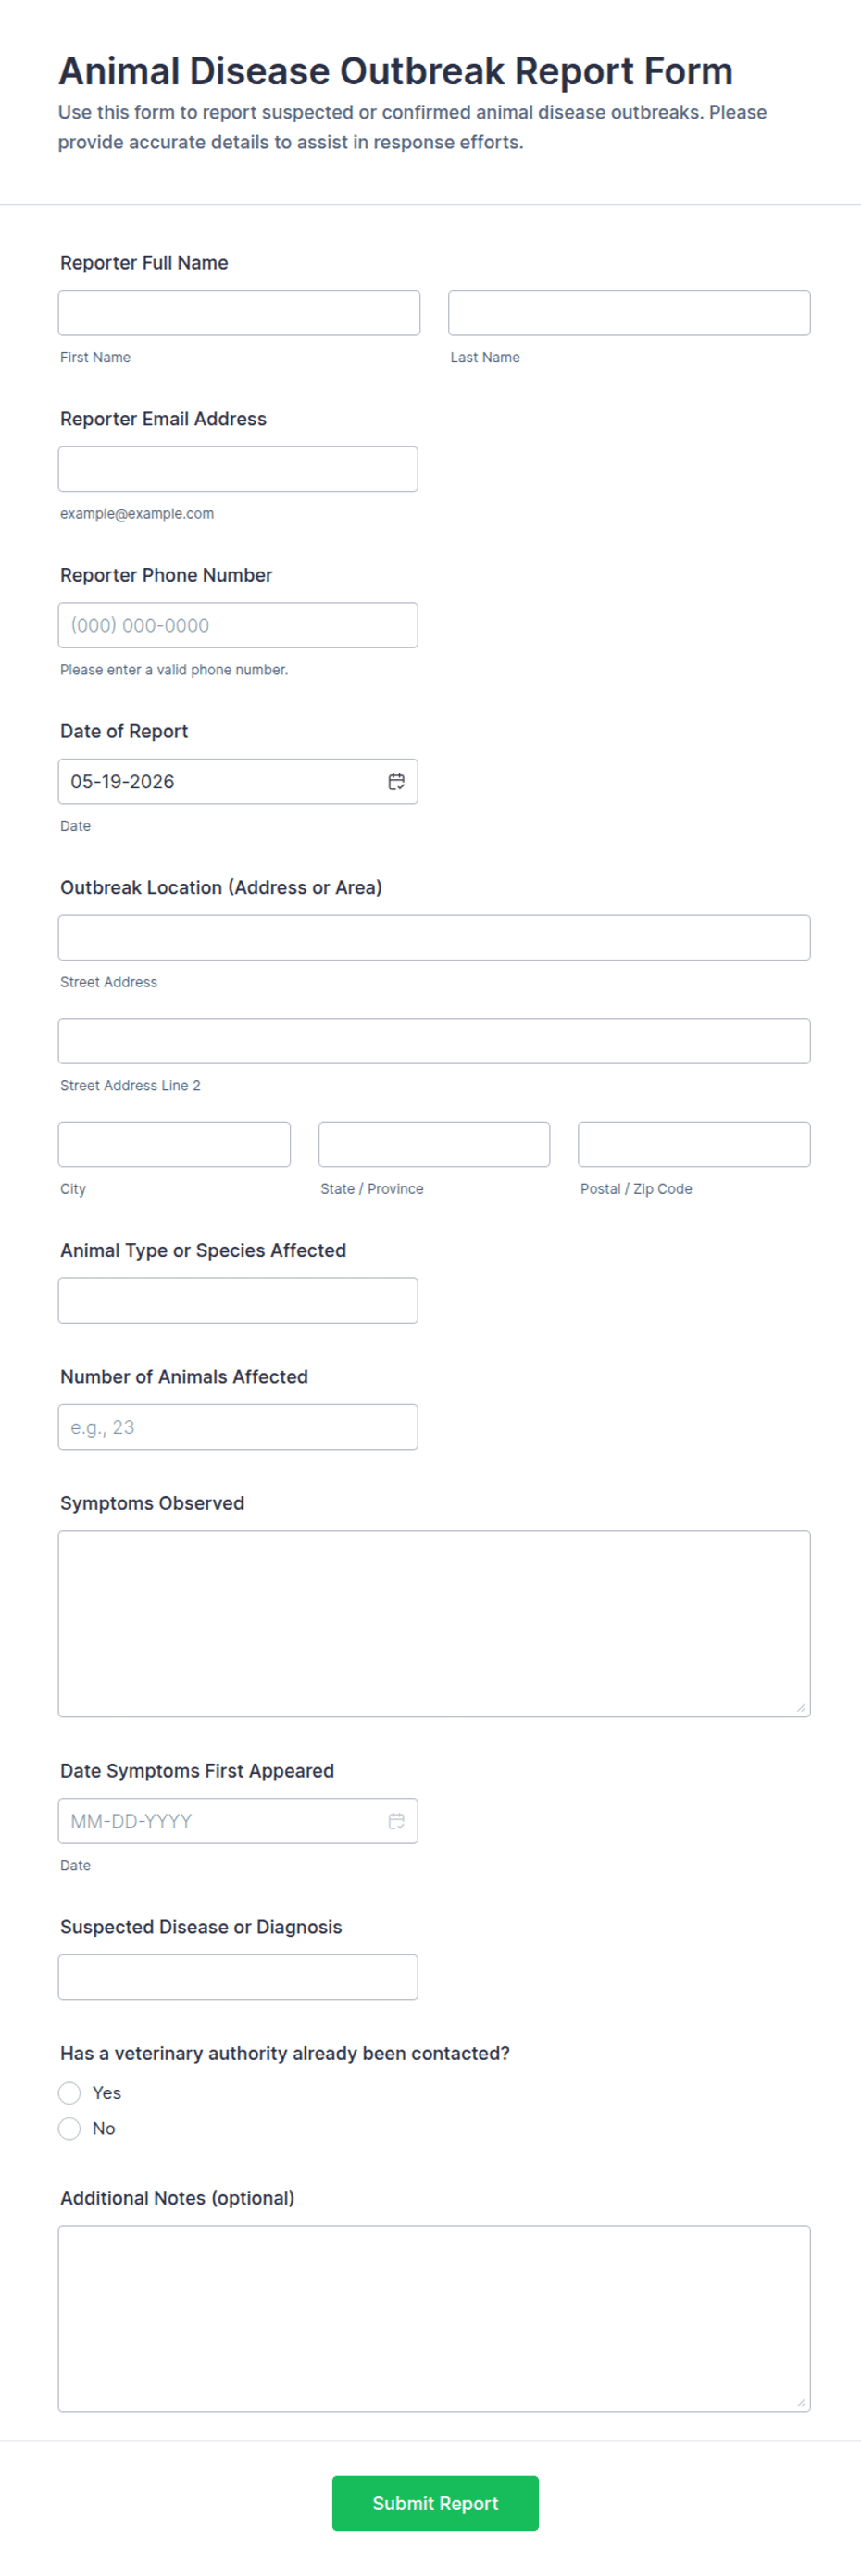The image size is (861, 2576).
Task: Click the Date of Report text field
Action: click(220, 781)
